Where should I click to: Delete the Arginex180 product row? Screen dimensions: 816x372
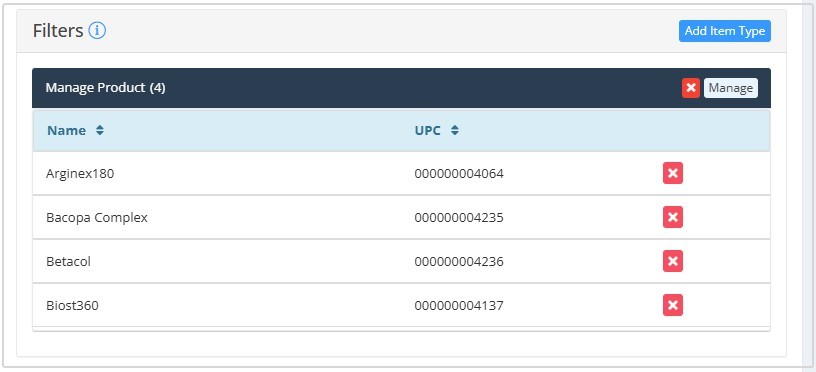coord(672,173)
